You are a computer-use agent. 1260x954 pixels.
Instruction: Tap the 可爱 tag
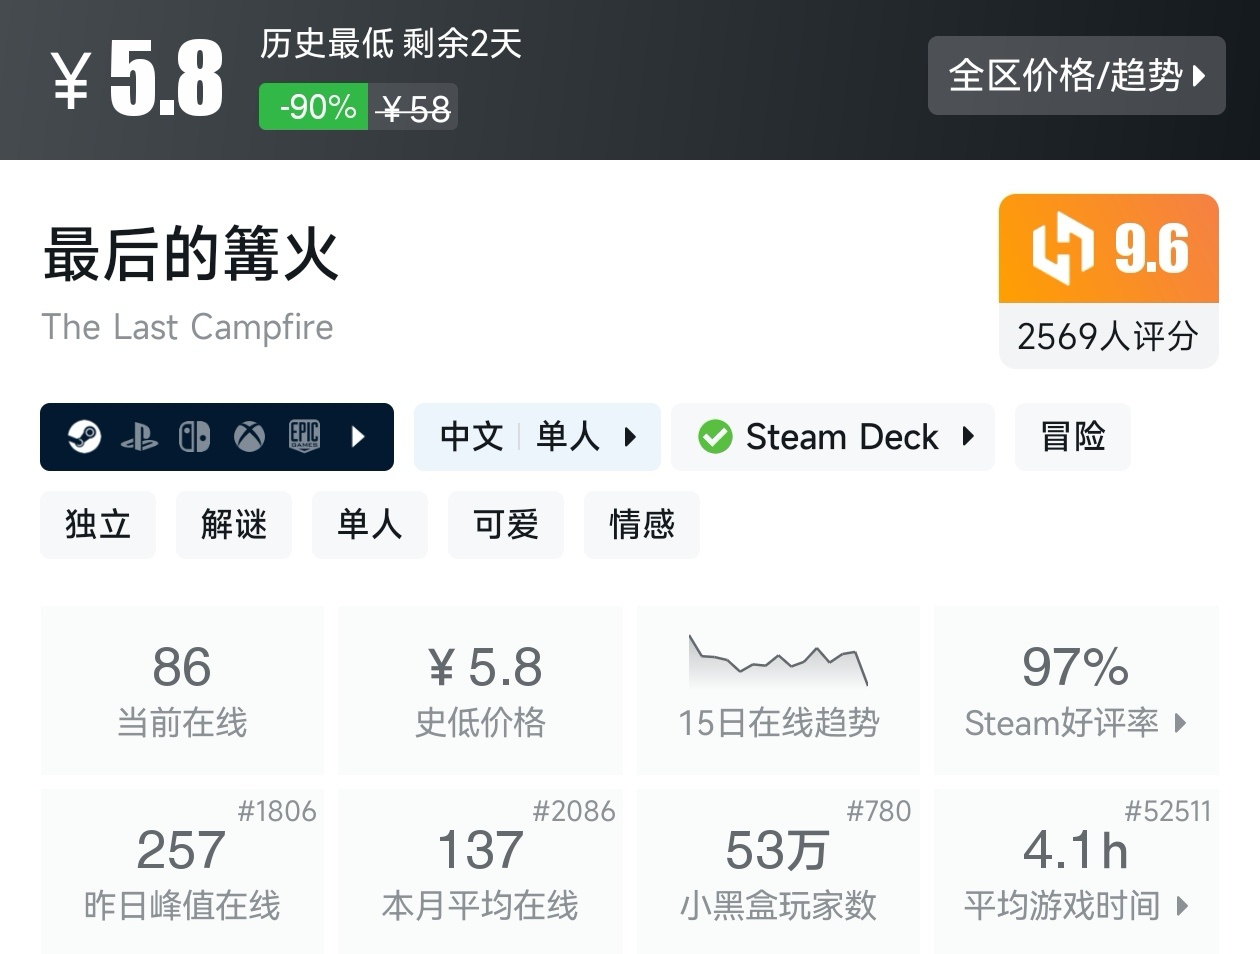point(506,525)
